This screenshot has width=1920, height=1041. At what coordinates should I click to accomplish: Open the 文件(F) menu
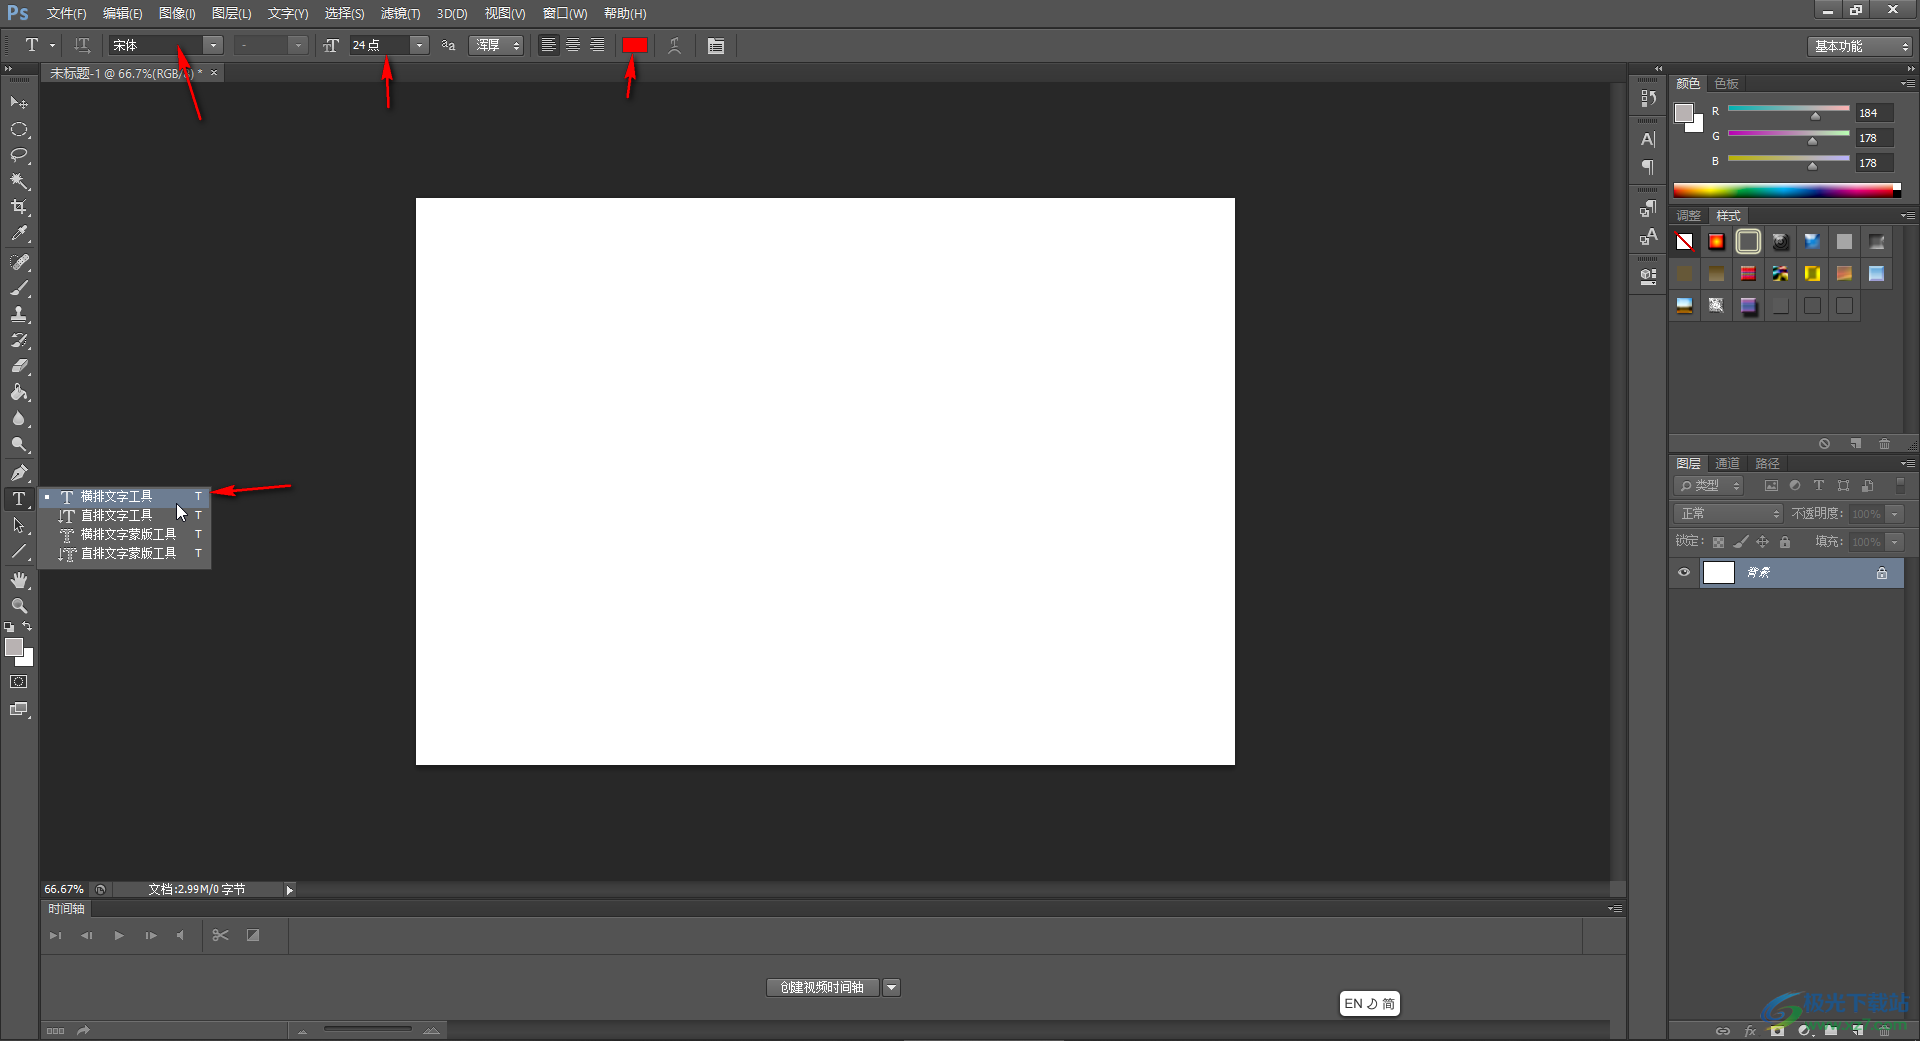coord(66,13)
